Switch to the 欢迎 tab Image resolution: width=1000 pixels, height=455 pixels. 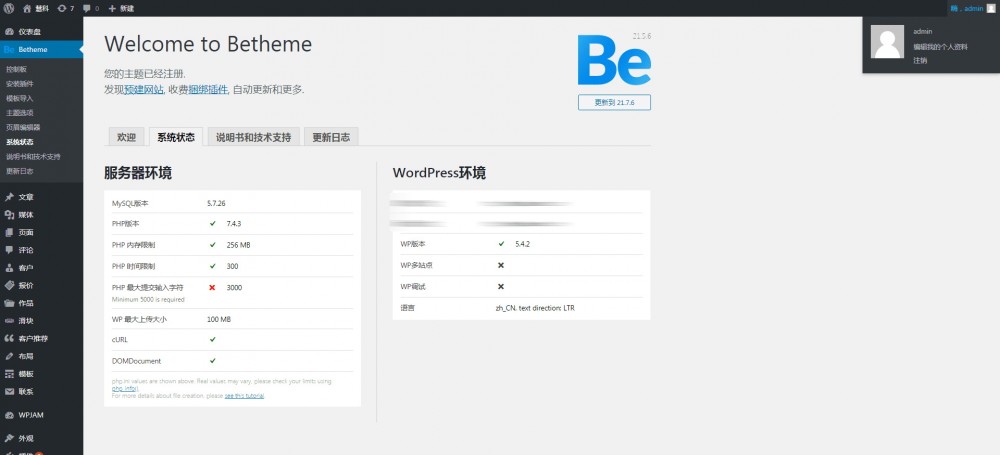click(126, 137)
